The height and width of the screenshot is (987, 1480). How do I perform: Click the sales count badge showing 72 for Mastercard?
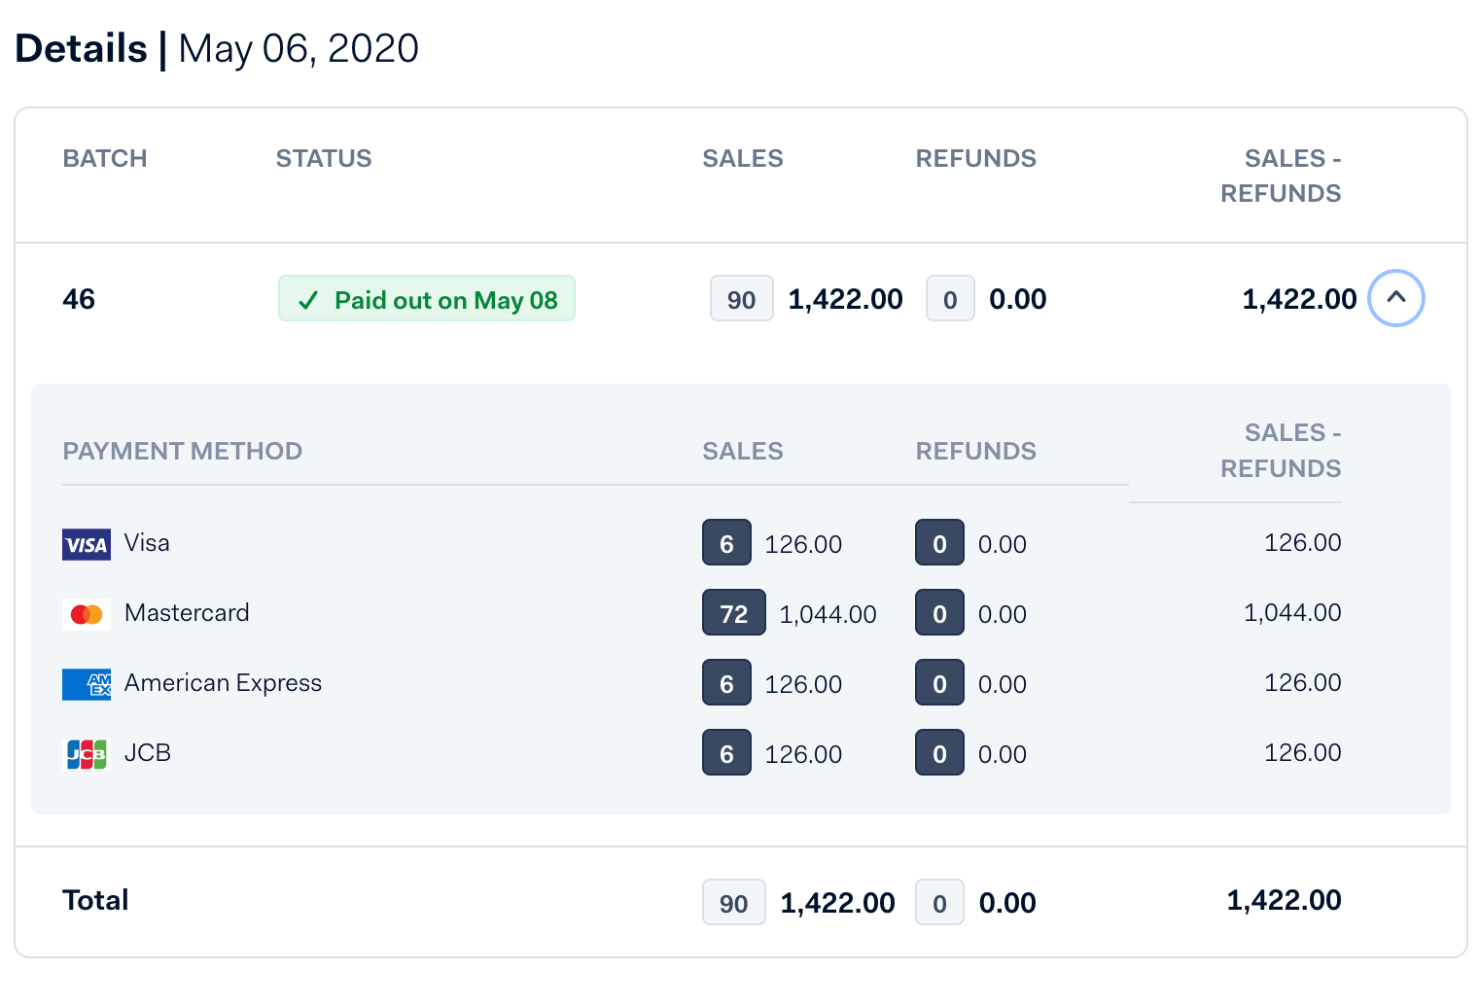click(733, 612)
